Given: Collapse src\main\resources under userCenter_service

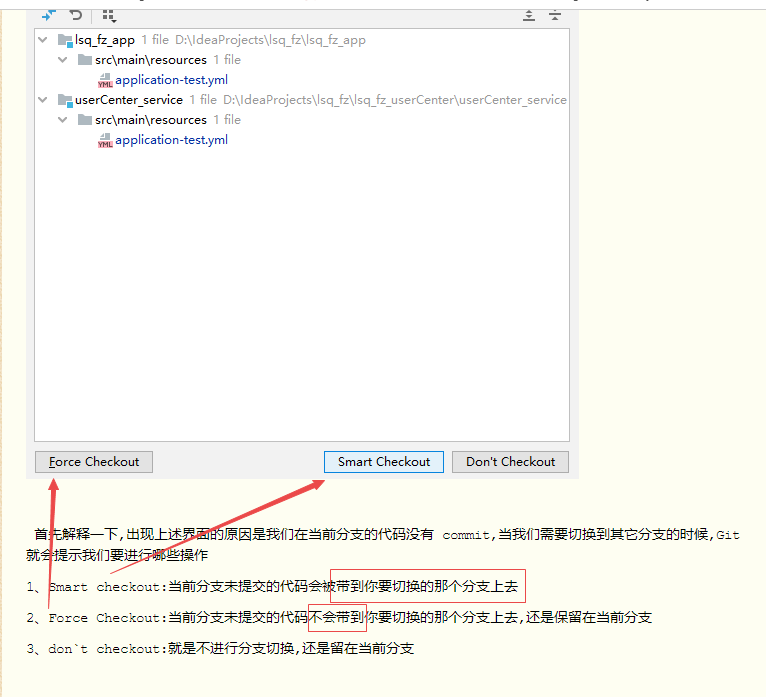Looking at the screenshot, I should coord(63,120).
